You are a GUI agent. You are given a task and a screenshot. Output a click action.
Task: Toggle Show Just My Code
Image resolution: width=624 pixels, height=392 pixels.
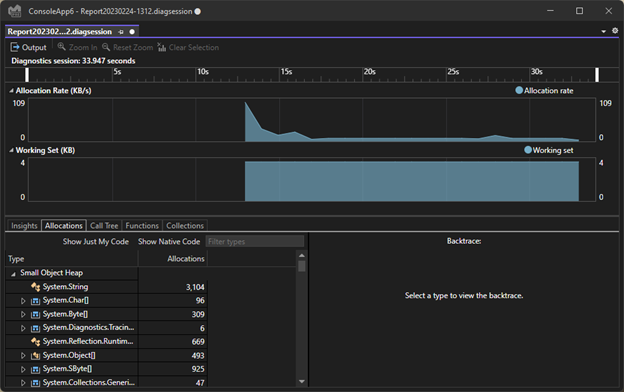96,242
